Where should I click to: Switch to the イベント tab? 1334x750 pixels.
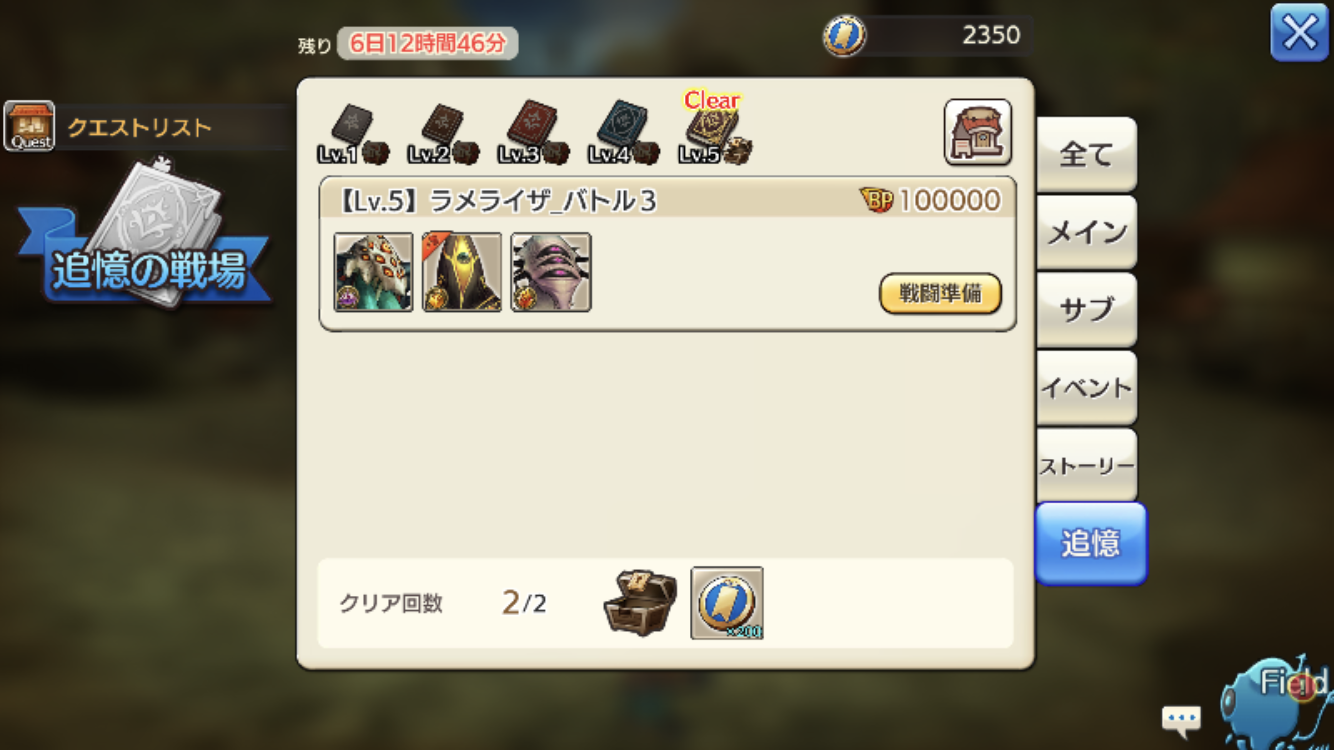[1086, 388]
